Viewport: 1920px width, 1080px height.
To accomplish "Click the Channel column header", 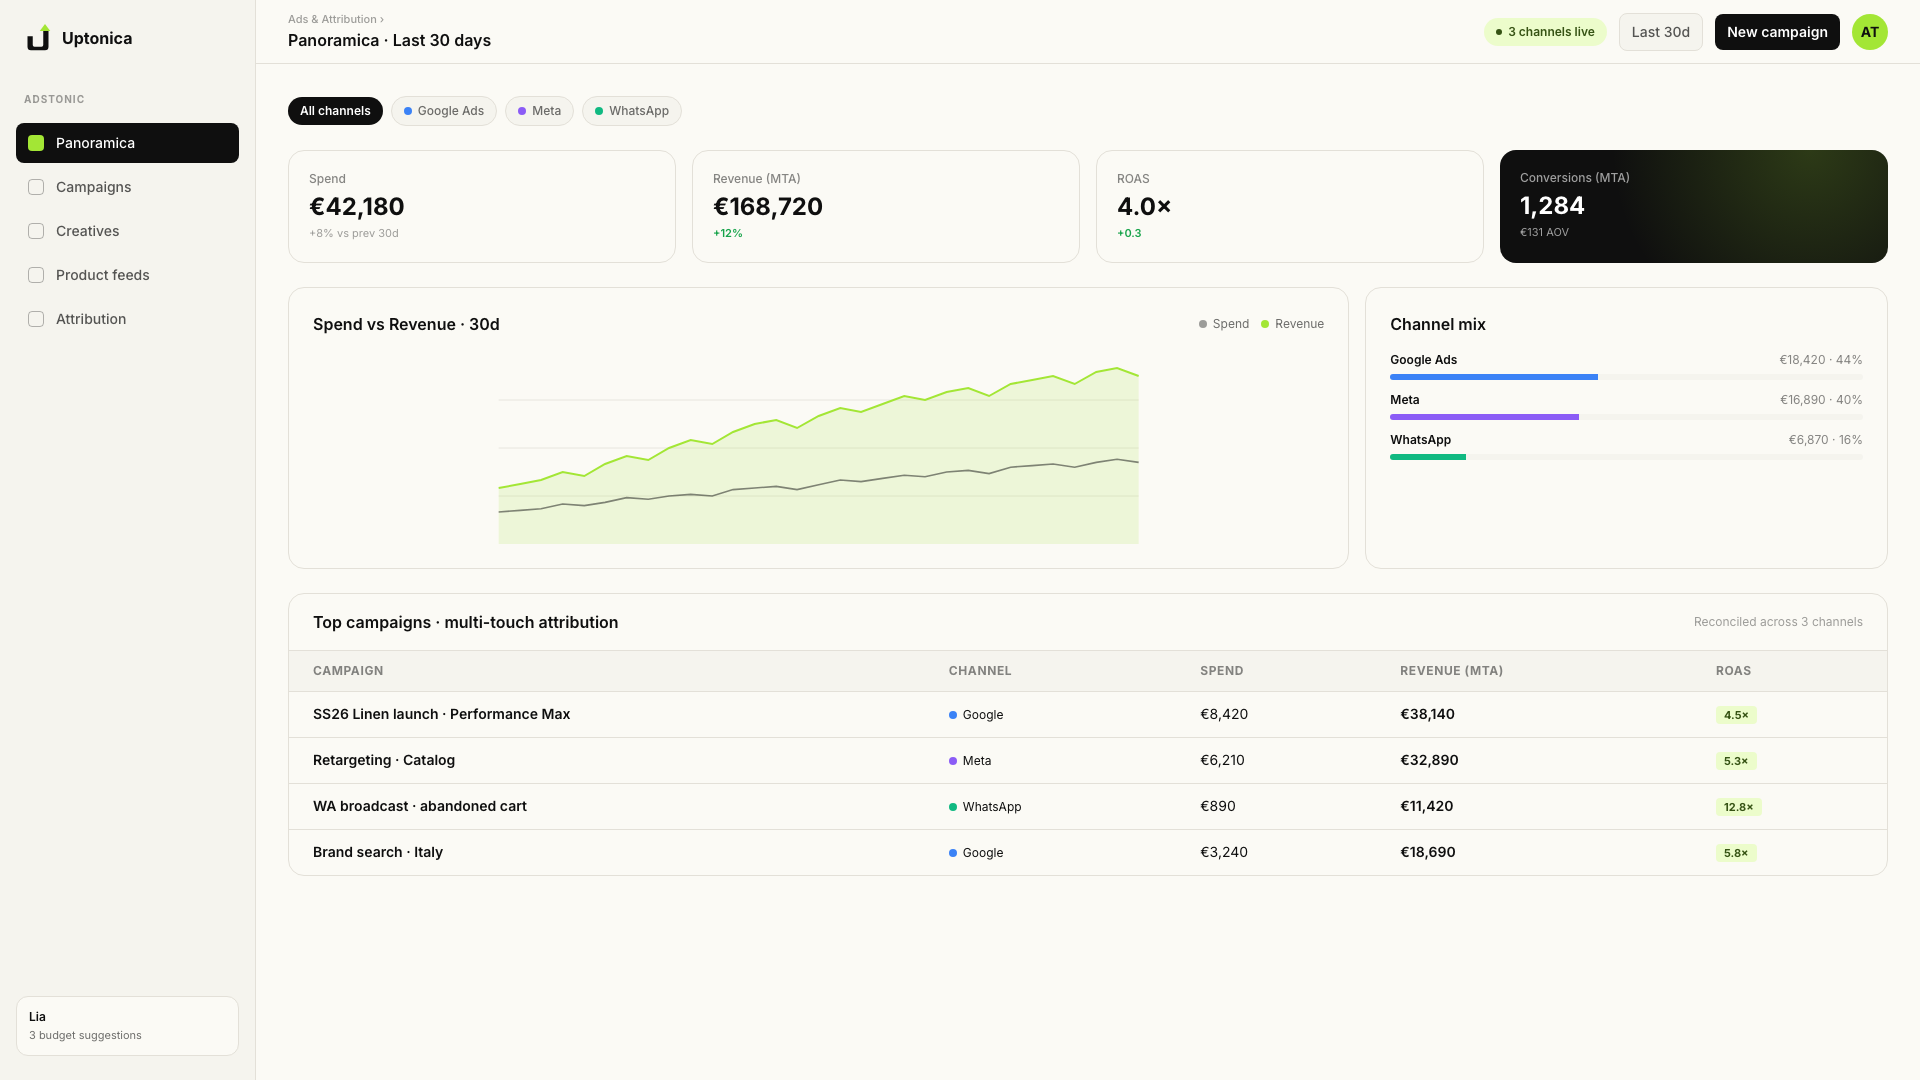I will click(x=980, y=671).
